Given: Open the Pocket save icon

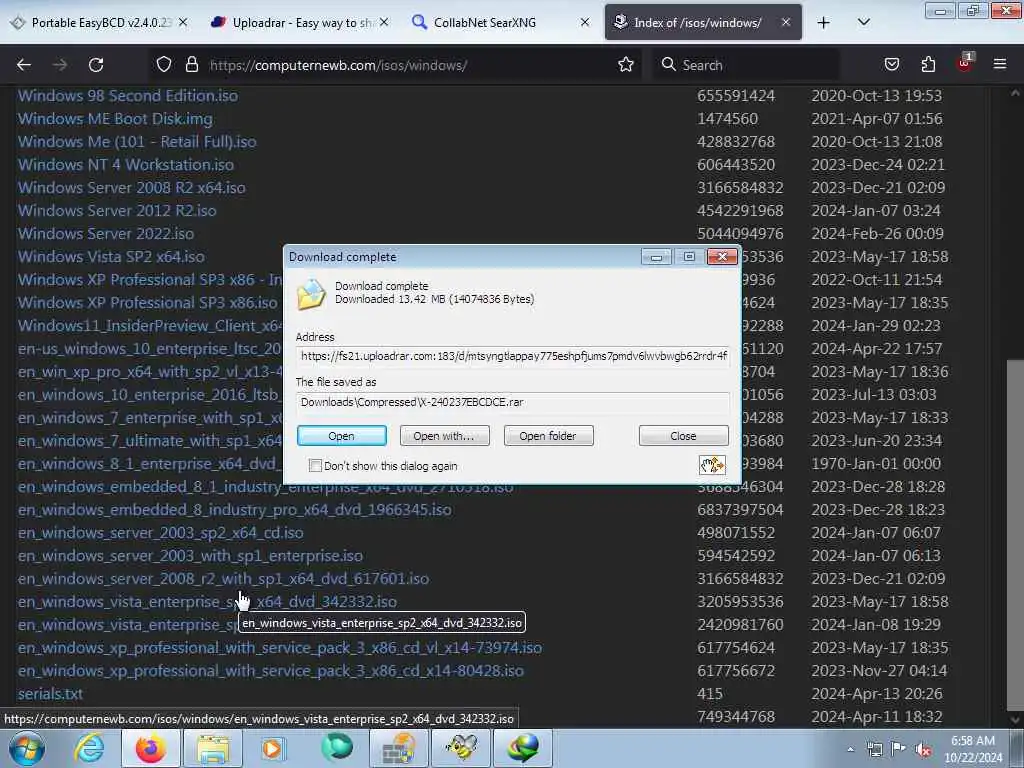Looking at the screenshot, I should point(891,65).
